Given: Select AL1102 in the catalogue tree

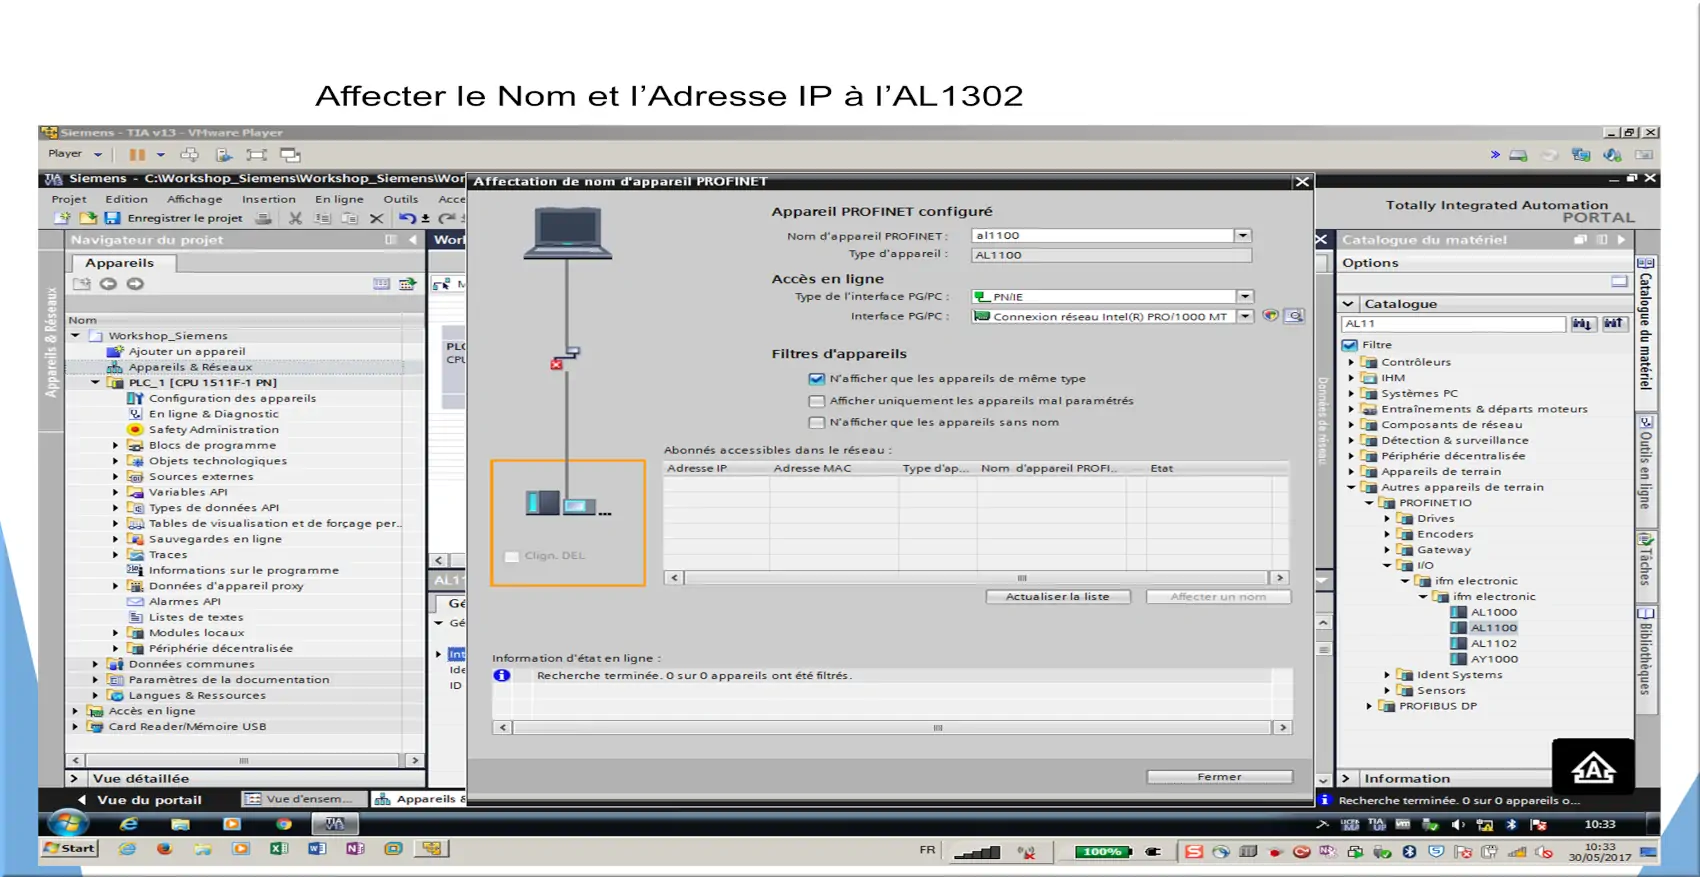Looking at the screenshot, I should [1493, 644].
